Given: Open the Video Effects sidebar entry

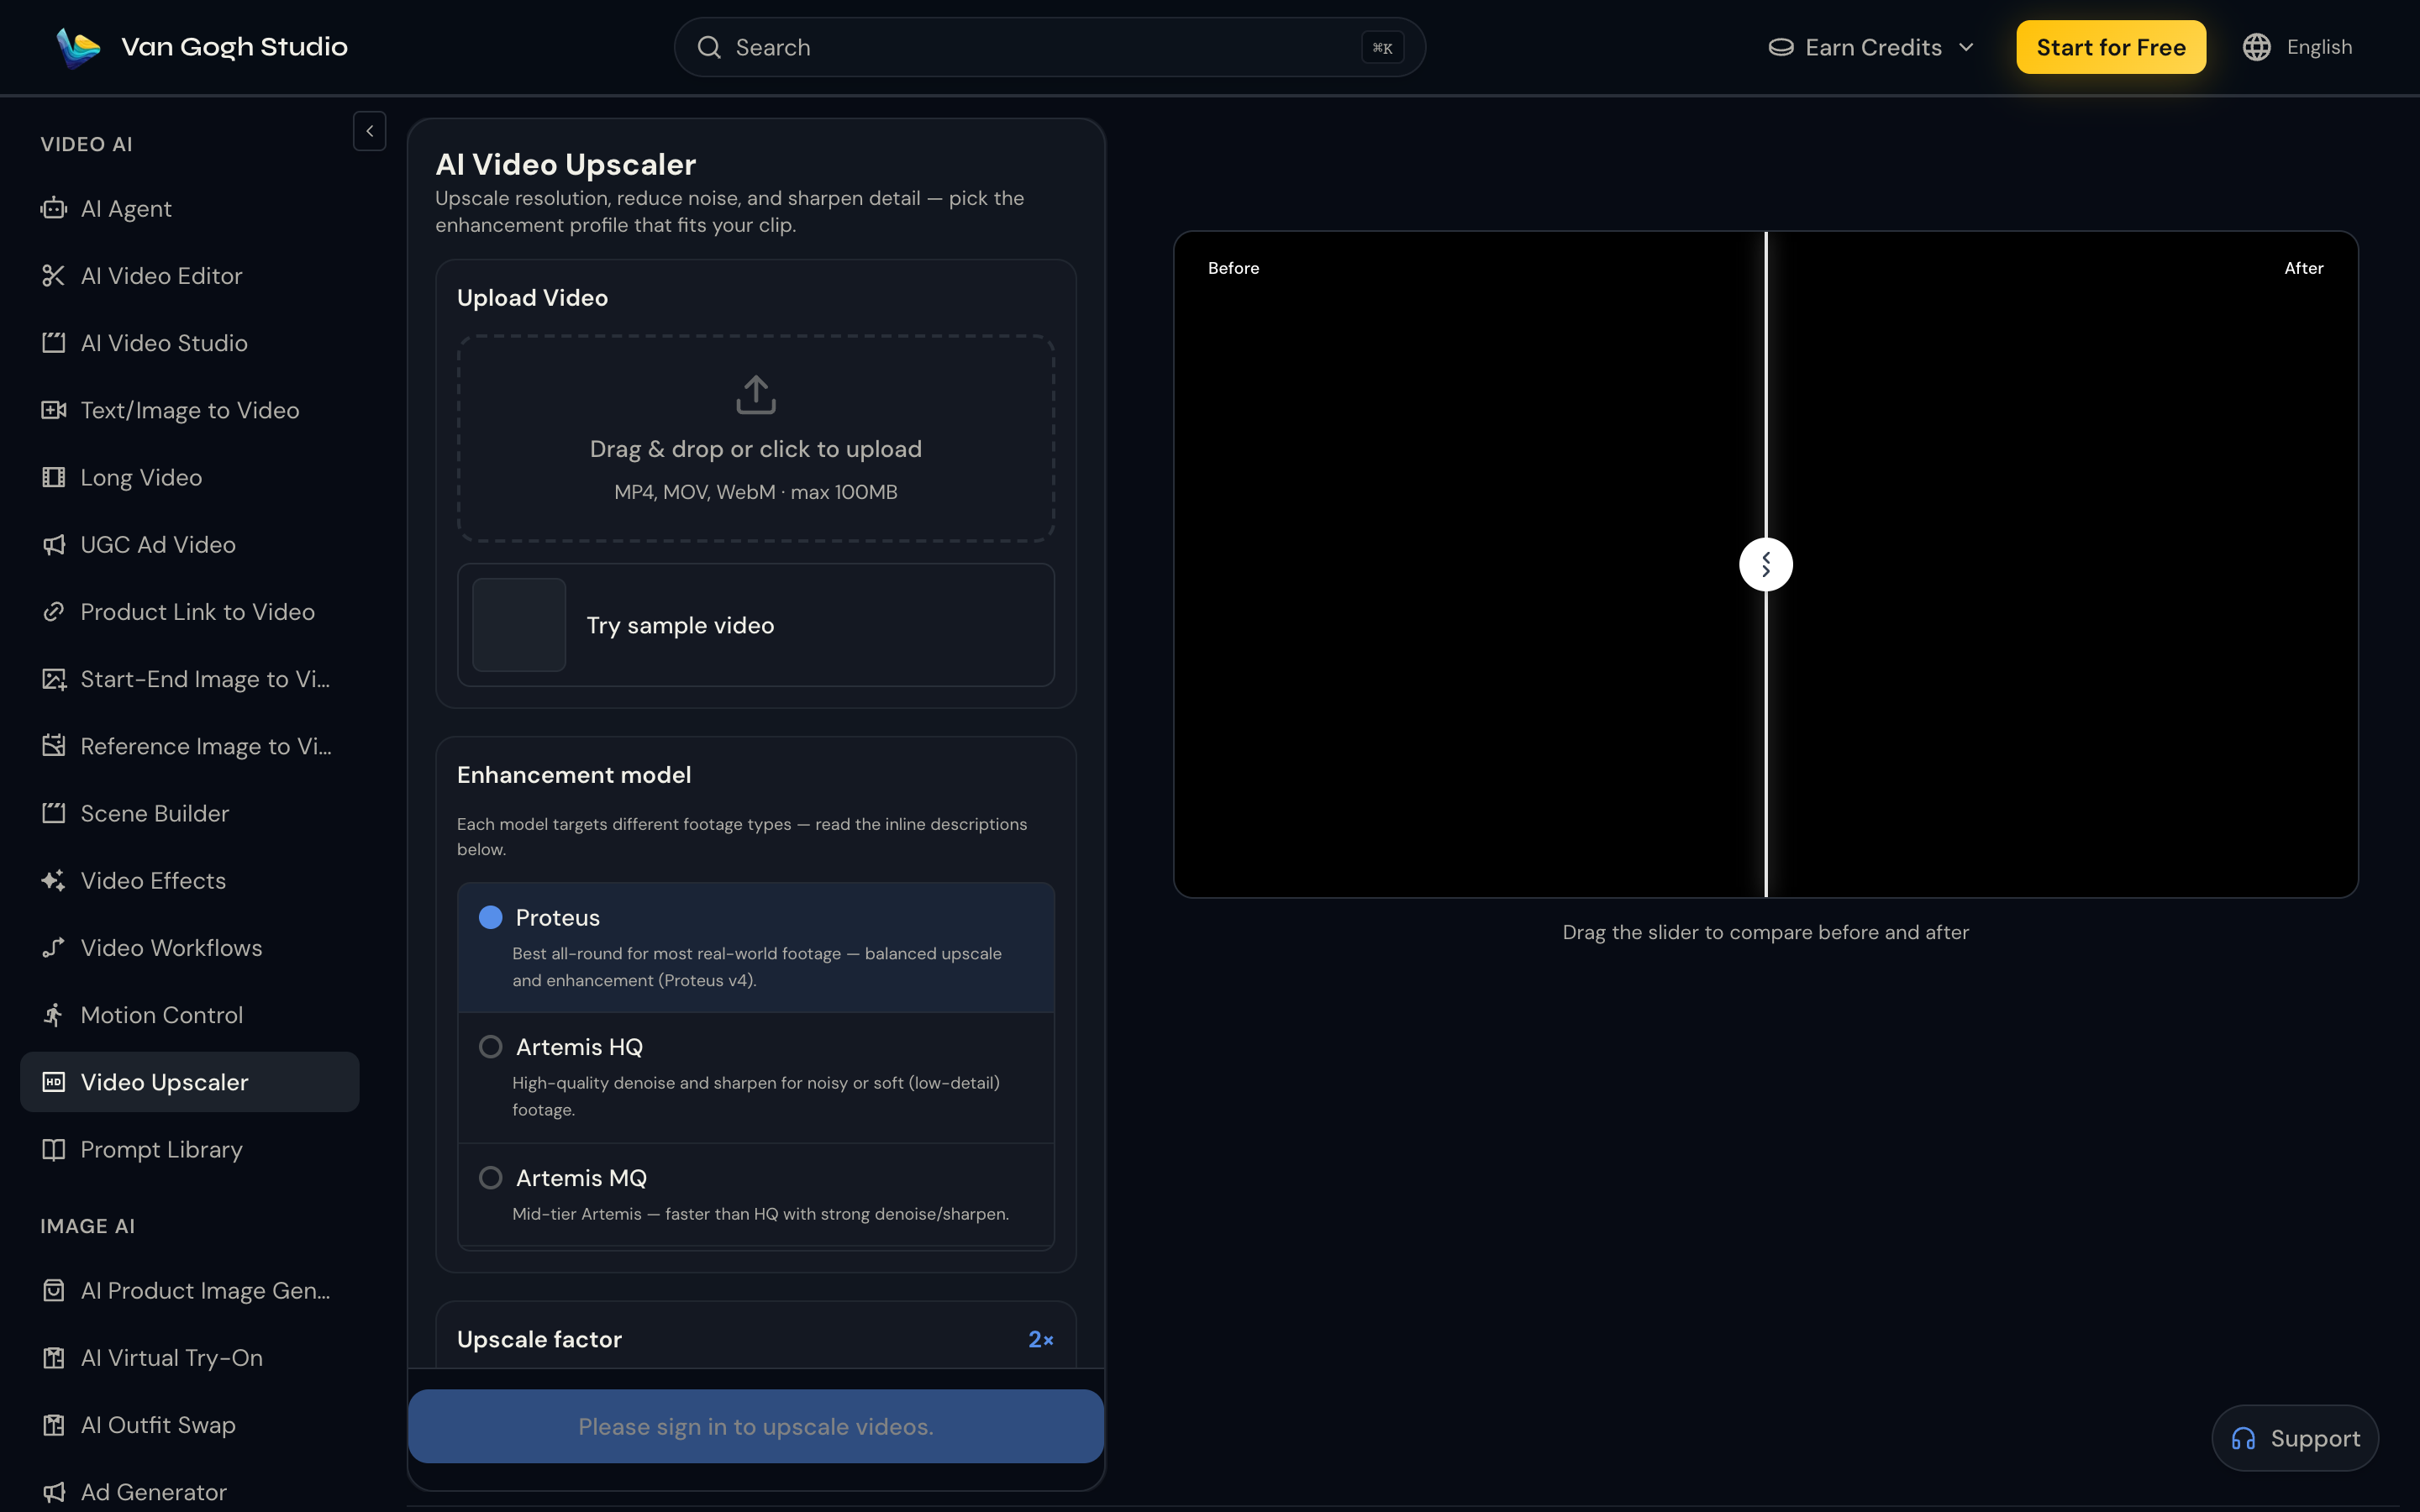Looking at the screenshot, I should tap(190, 880).
